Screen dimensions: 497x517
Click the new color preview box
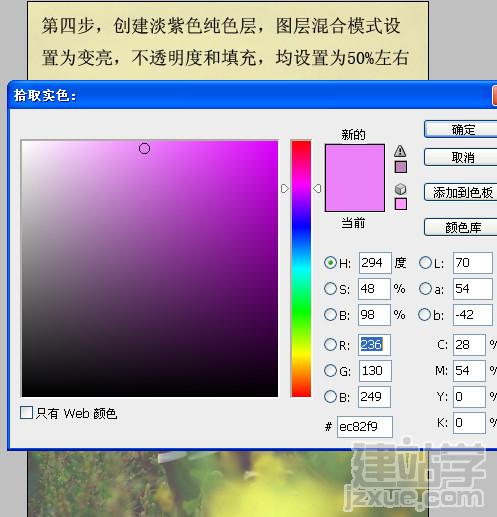pos(355,178)
